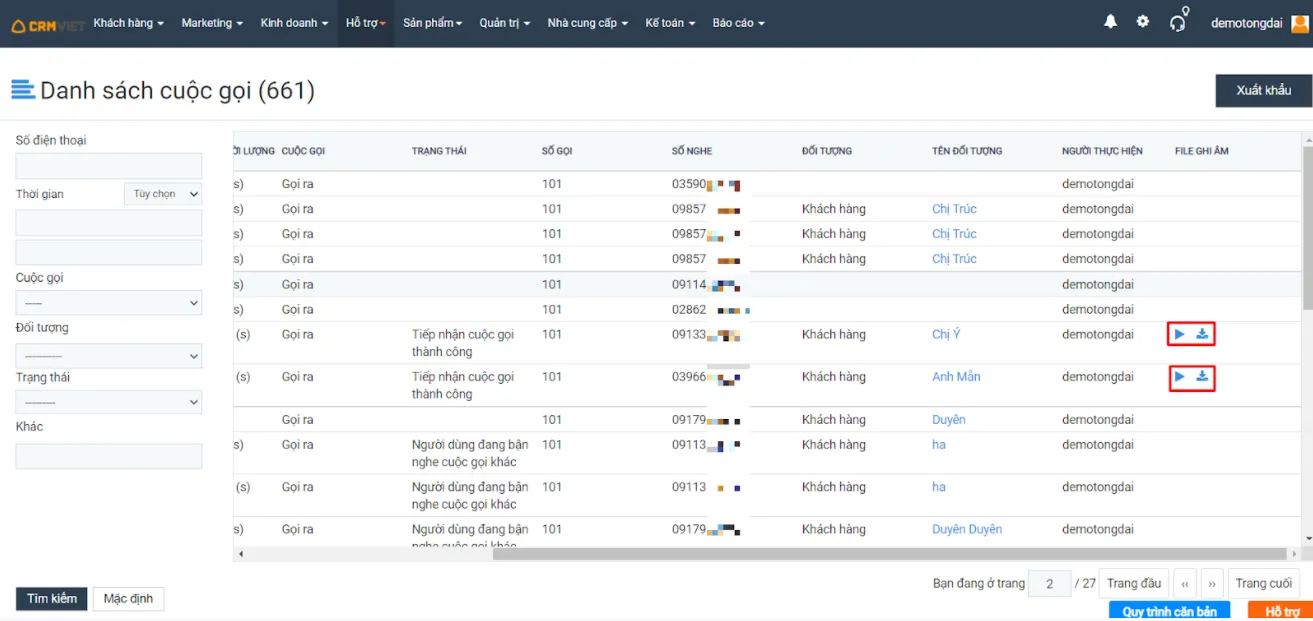
Task: Open the Duyên Duyên customer link
Action: click(967, 530)
